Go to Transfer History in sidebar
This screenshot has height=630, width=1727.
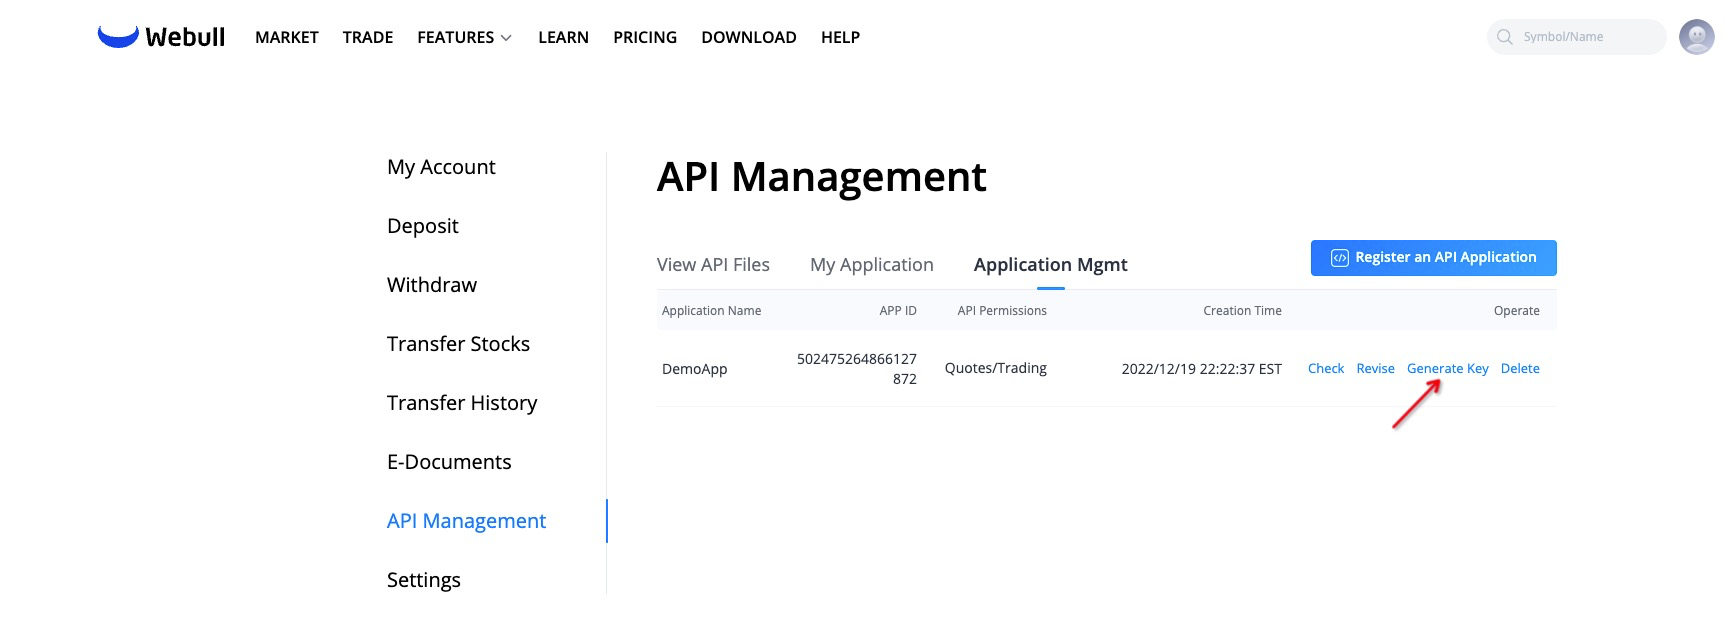[x=462, y=403]
